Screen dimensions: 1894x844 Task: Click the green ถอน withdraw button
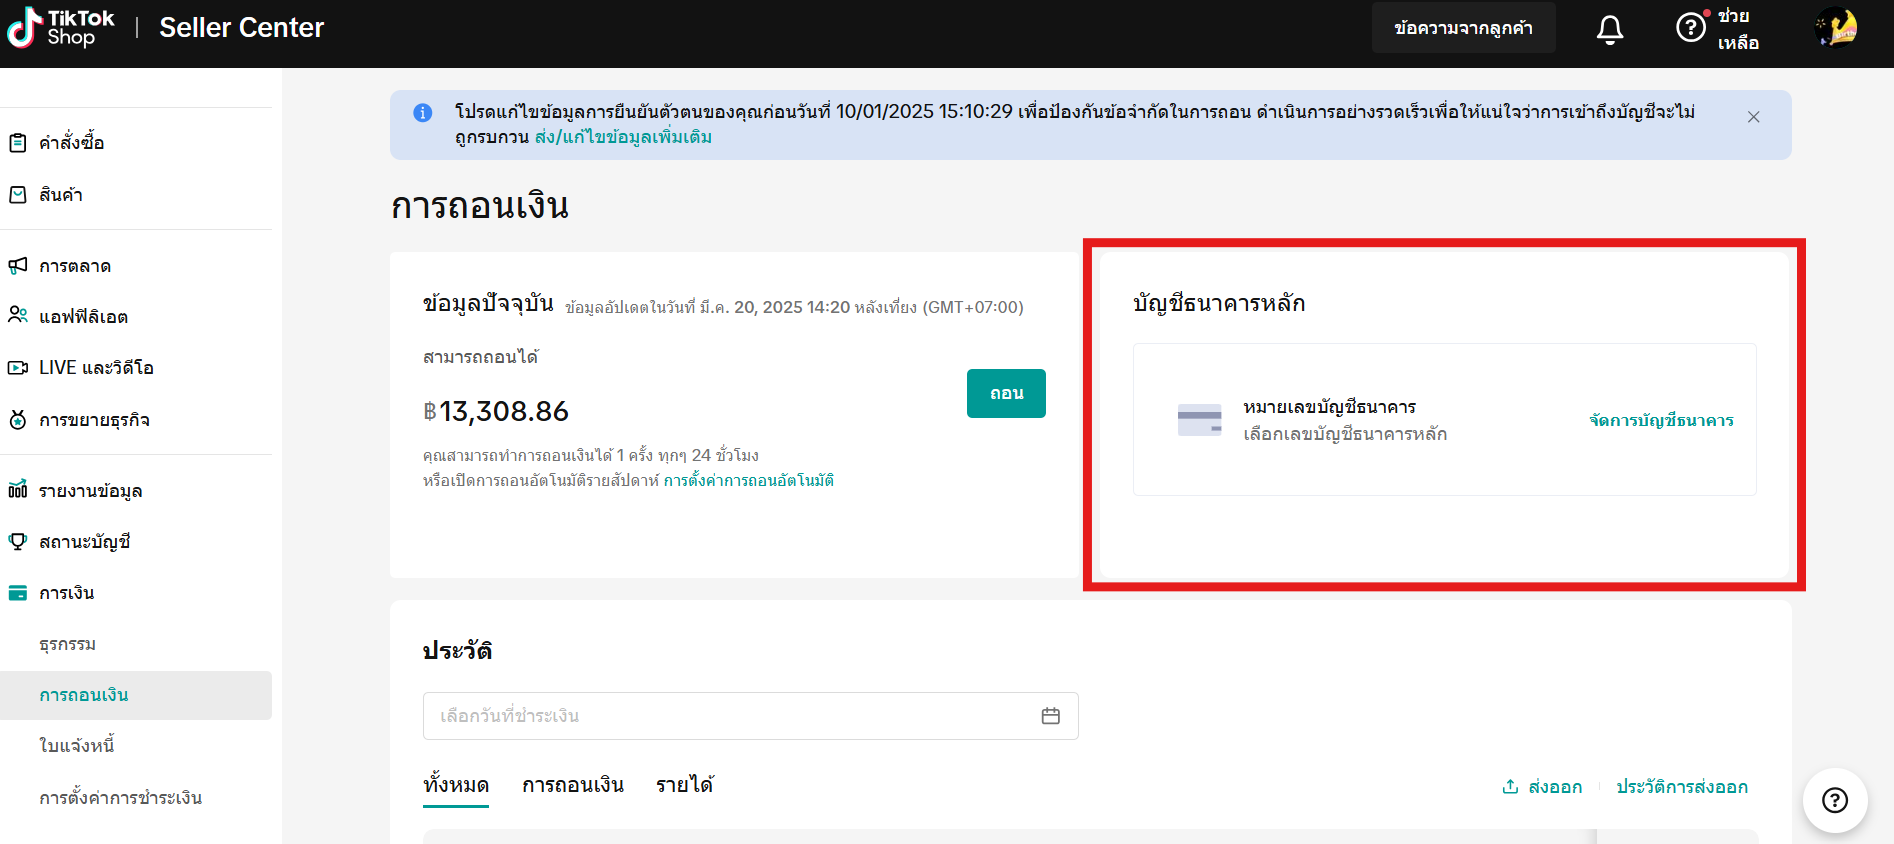click(x=1006, y=393)
